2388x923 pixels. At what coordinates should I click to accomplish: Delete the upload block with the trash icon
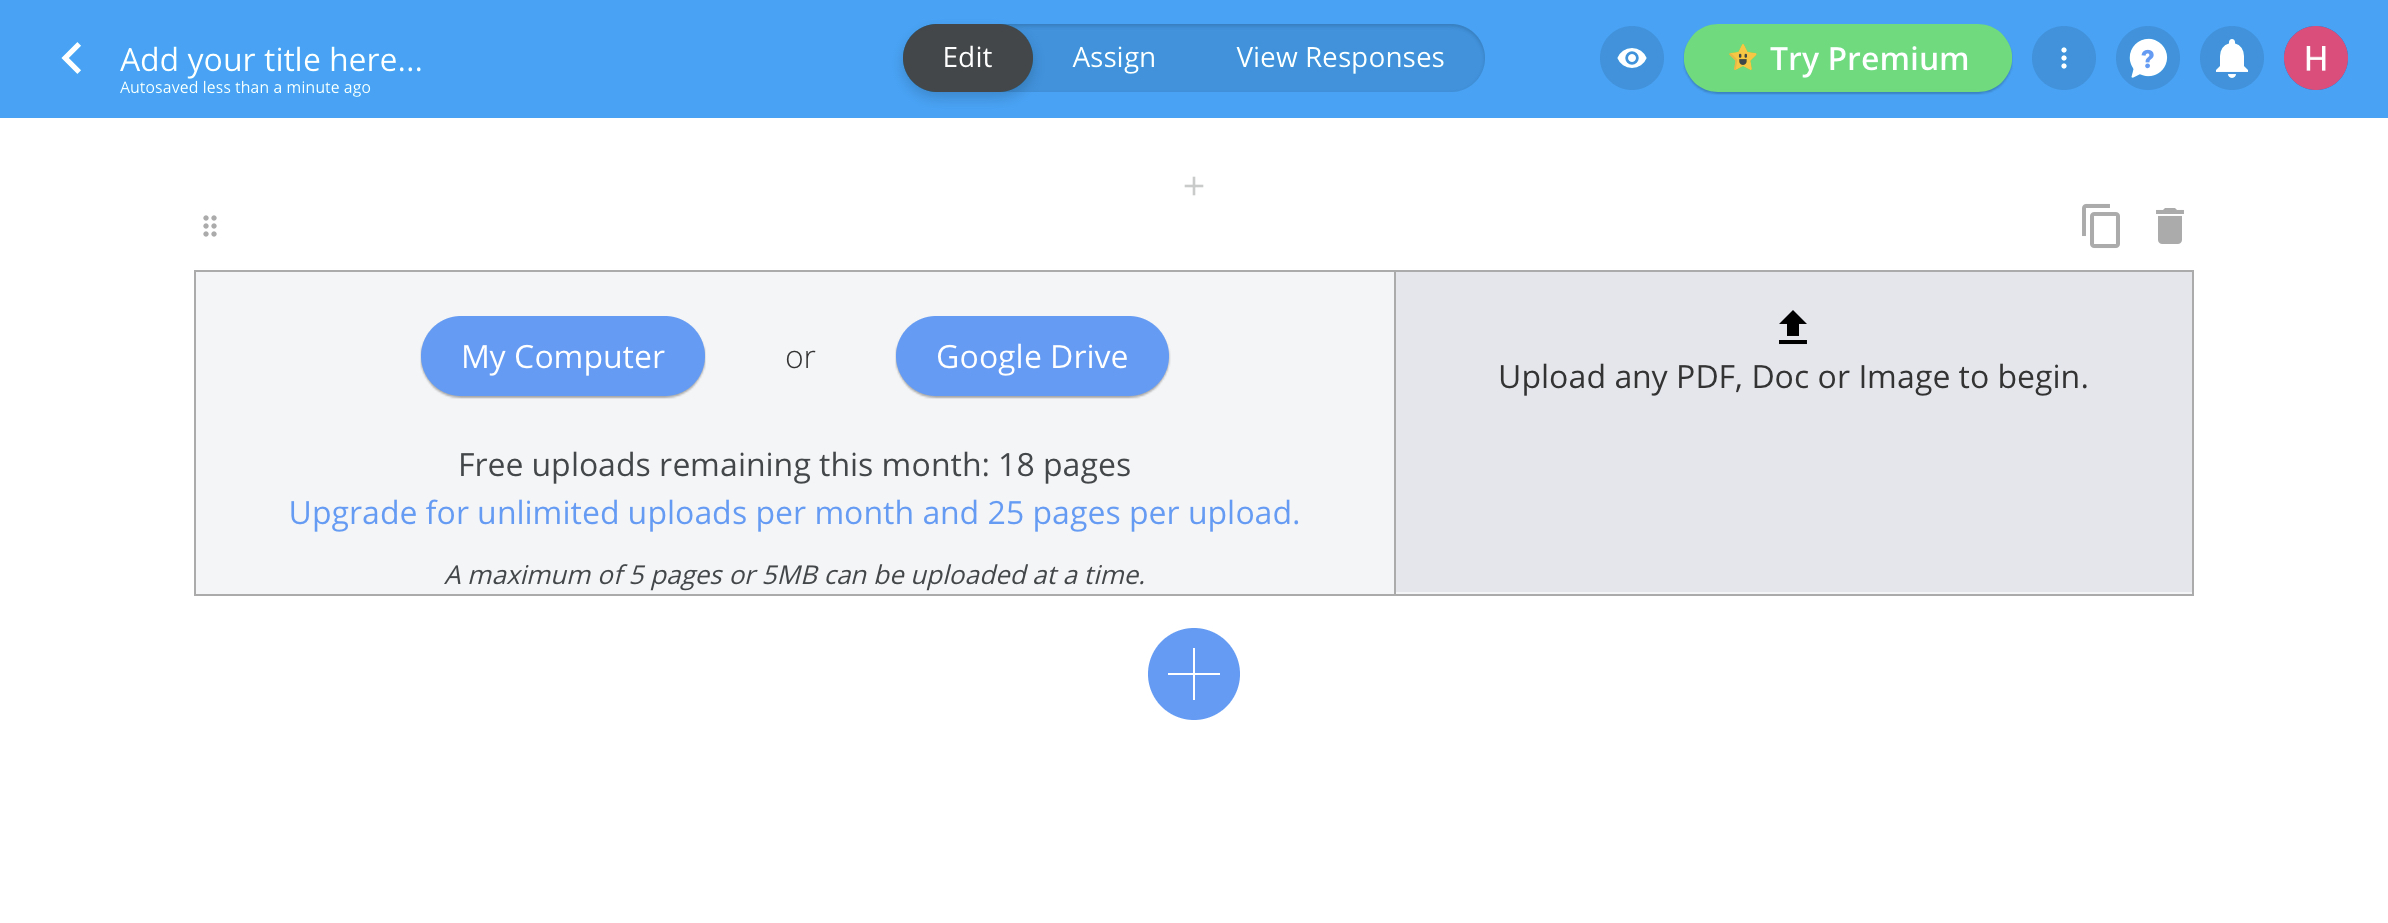click(2168, 225)
